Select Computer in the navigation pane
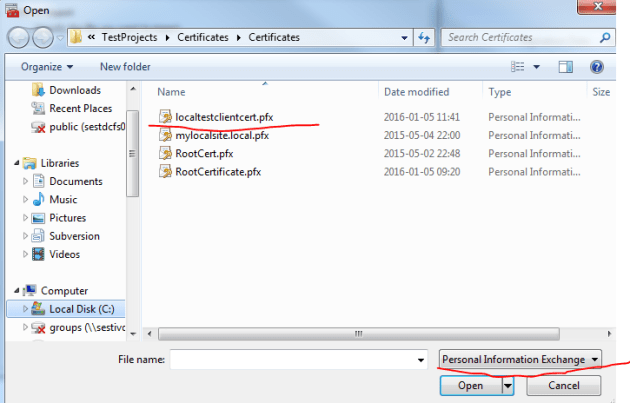This screenshot has width=630, height=403. point(64,291)
